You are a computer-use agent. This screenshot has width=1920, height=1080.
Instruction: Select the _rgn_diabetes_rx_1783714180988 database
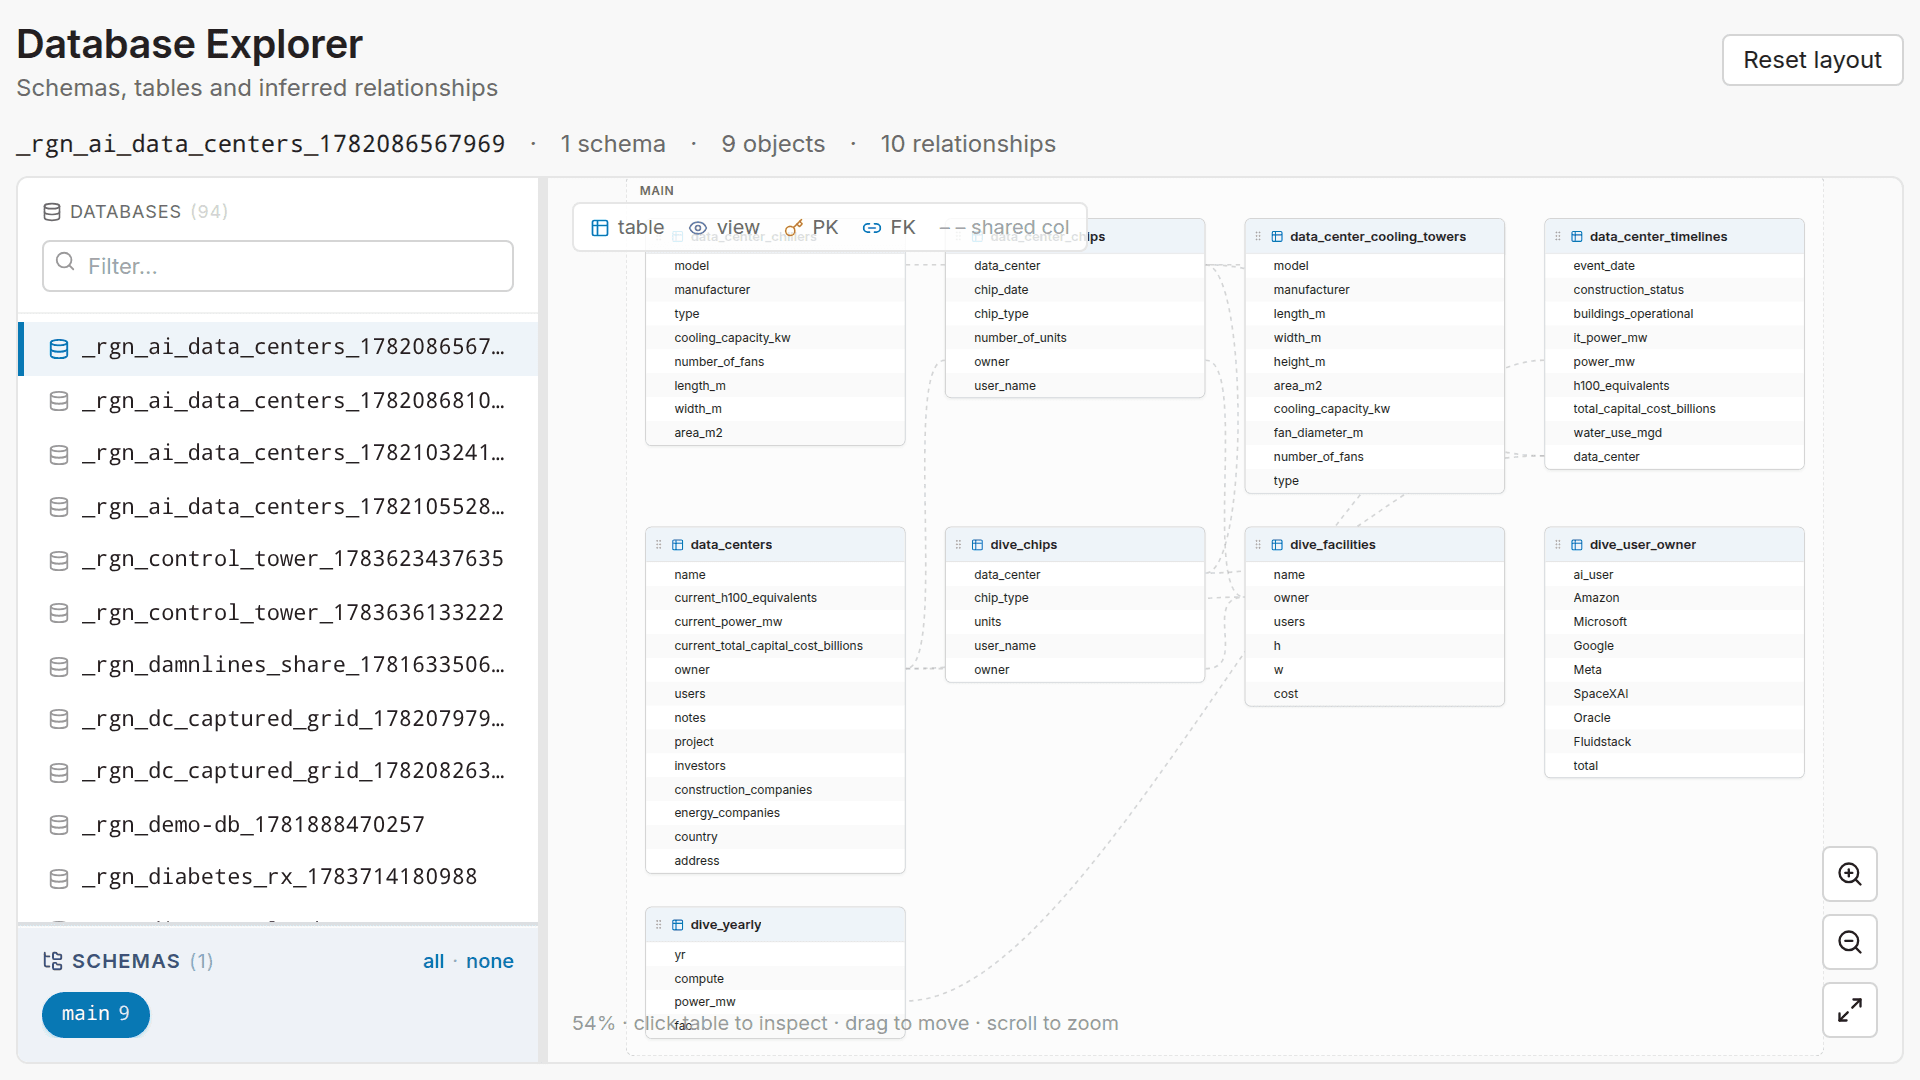pyautogui.click(x=279, y=878)
